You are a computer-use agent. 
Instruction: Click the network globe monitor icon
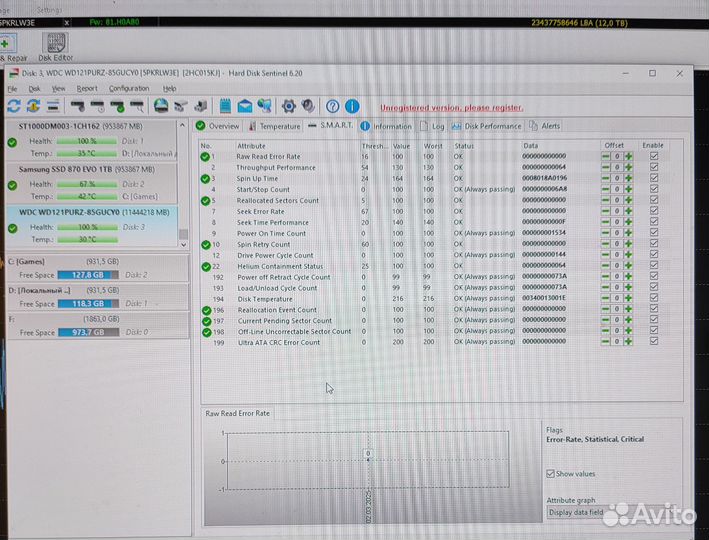(265, 106)
